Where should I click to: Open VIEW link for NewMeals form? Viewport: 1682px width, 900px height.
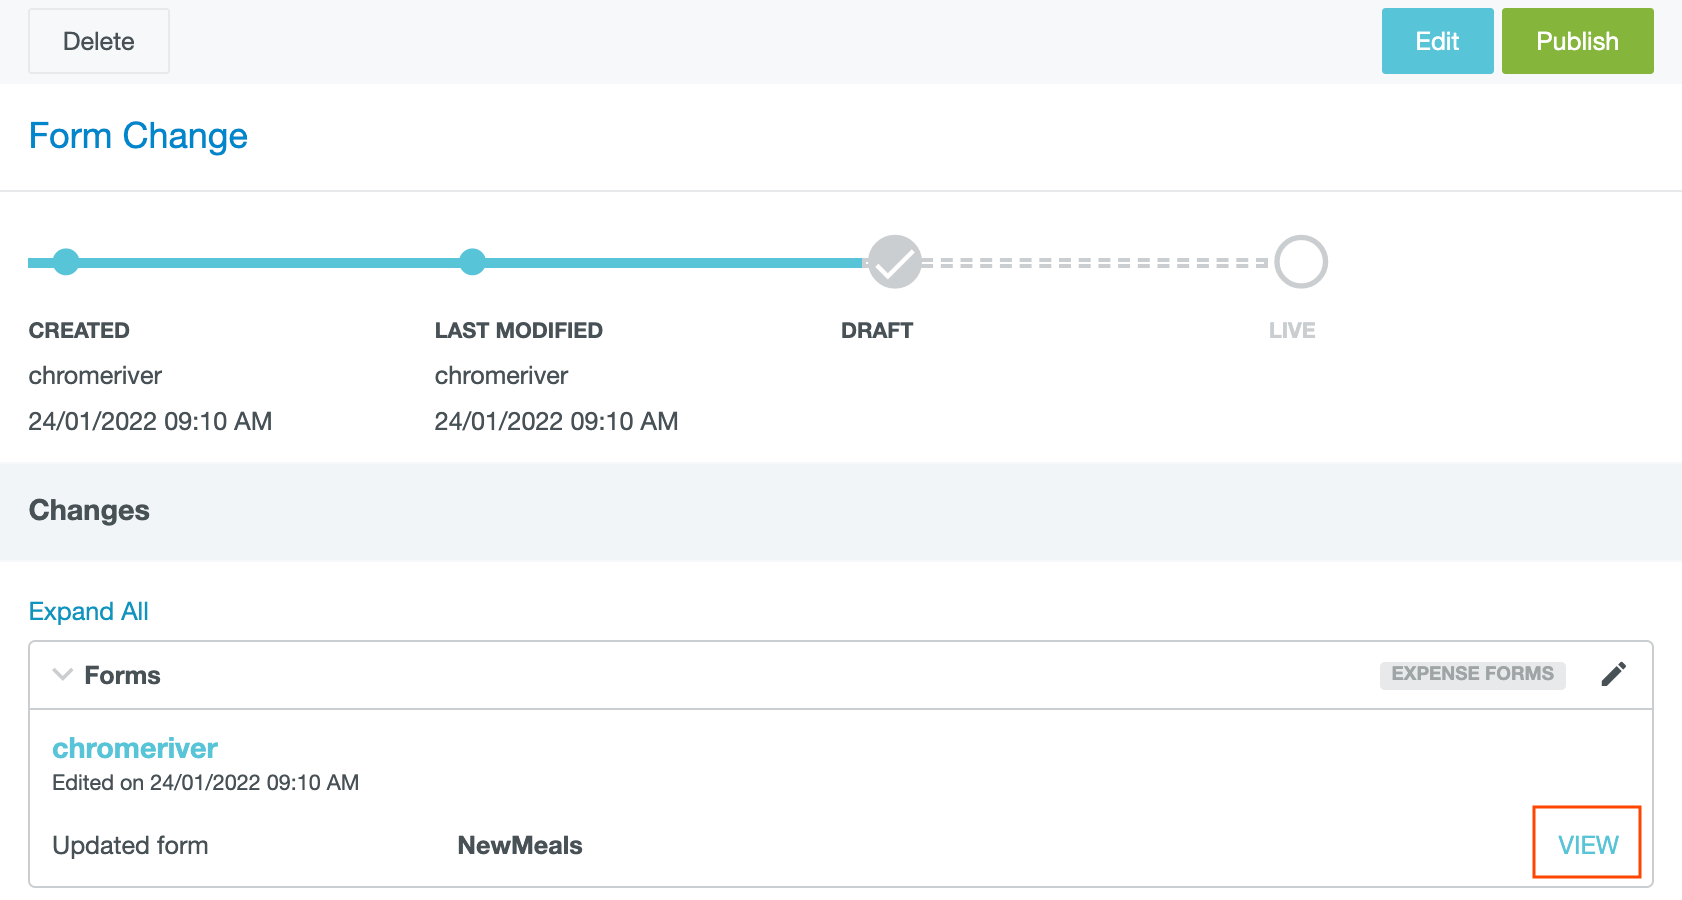pyautogui.click(x=1587, y=845)
